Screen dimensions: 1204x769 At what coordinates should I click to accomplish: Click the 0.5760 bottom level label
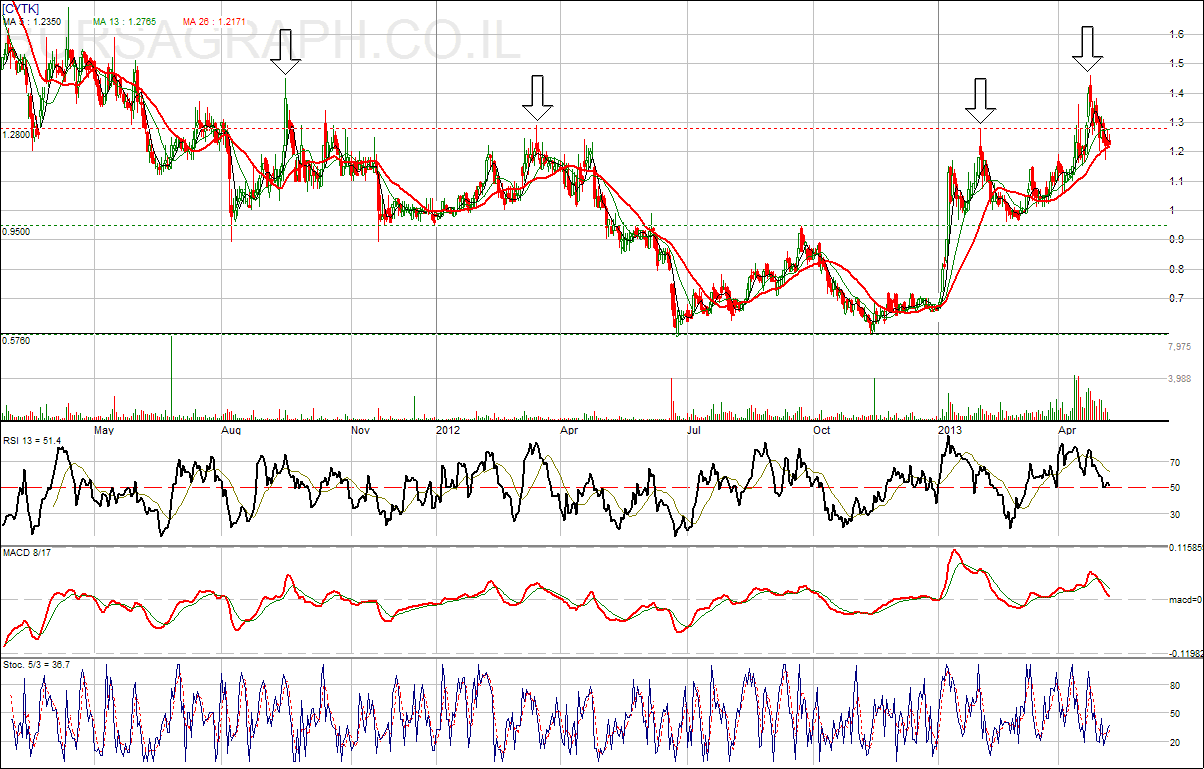click(16, 341)
